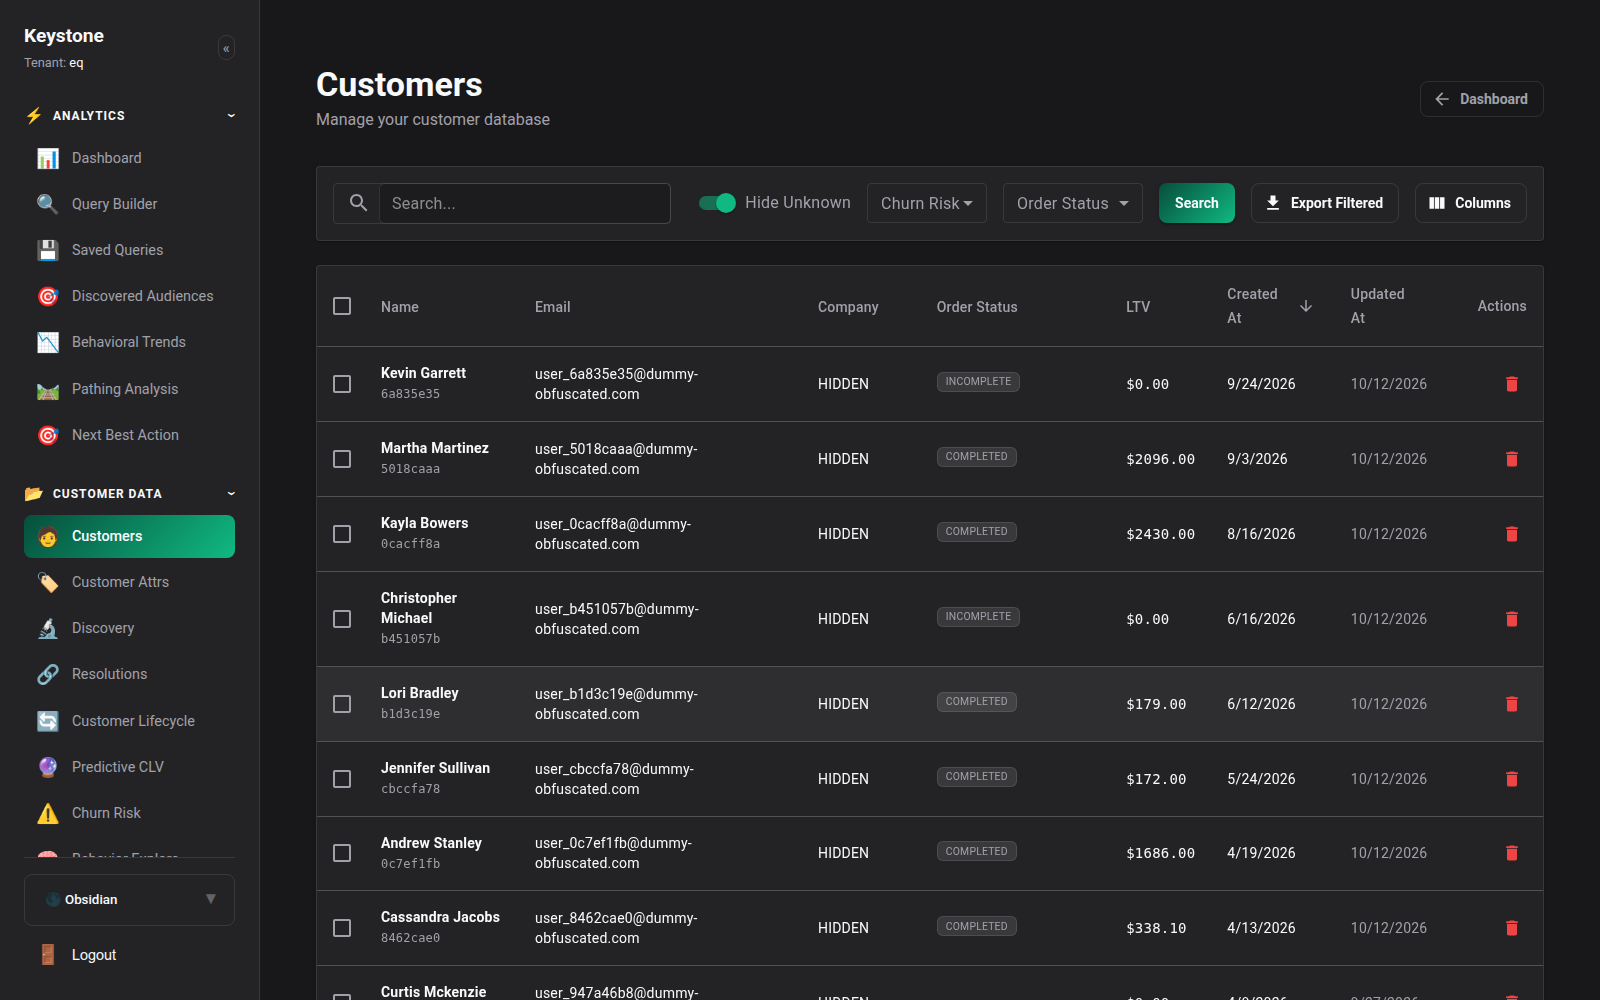Select the Kayla Bowers row checkbox

(x=342, y=534)
